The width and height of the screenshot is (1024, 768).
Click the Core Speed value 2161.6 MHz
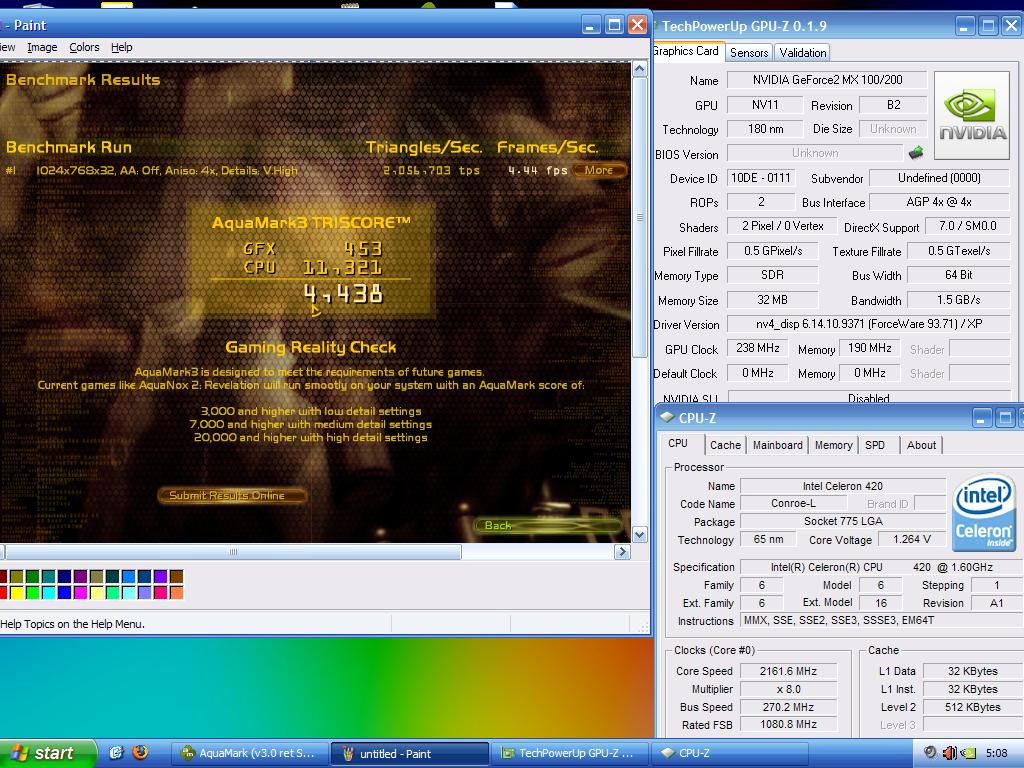788,671
